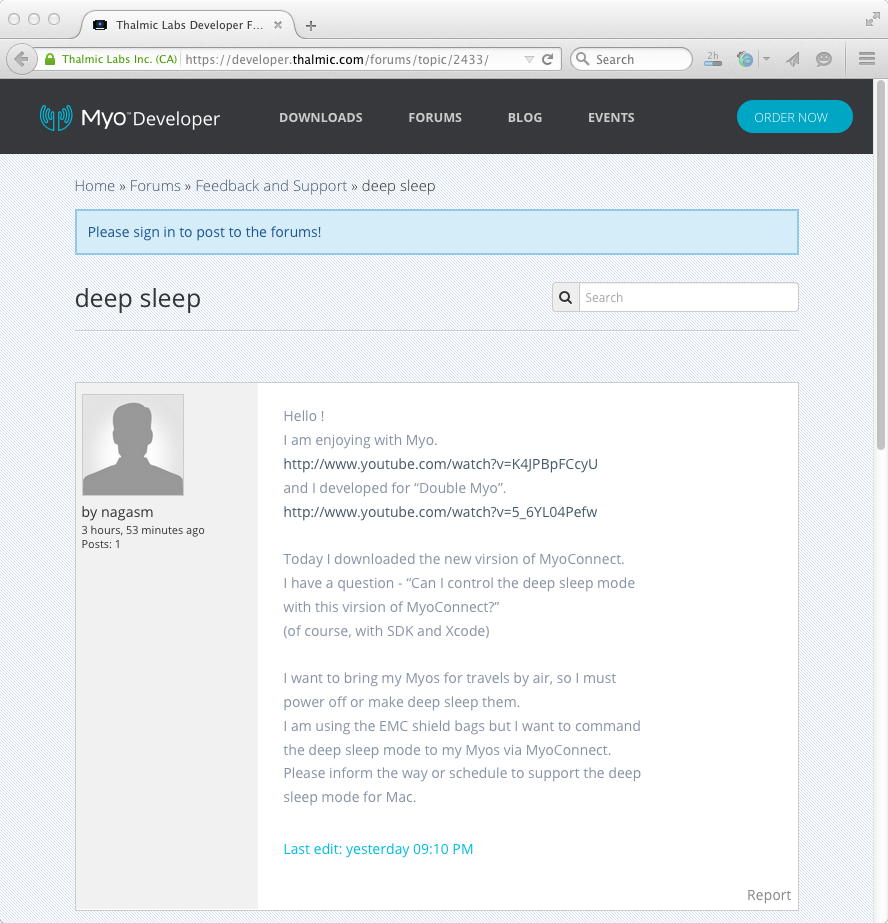Click the nagasm user avatar
Image resolution: width=888 pixels, height=923 pixels.
pyautogui.click(x=133, y=444)
